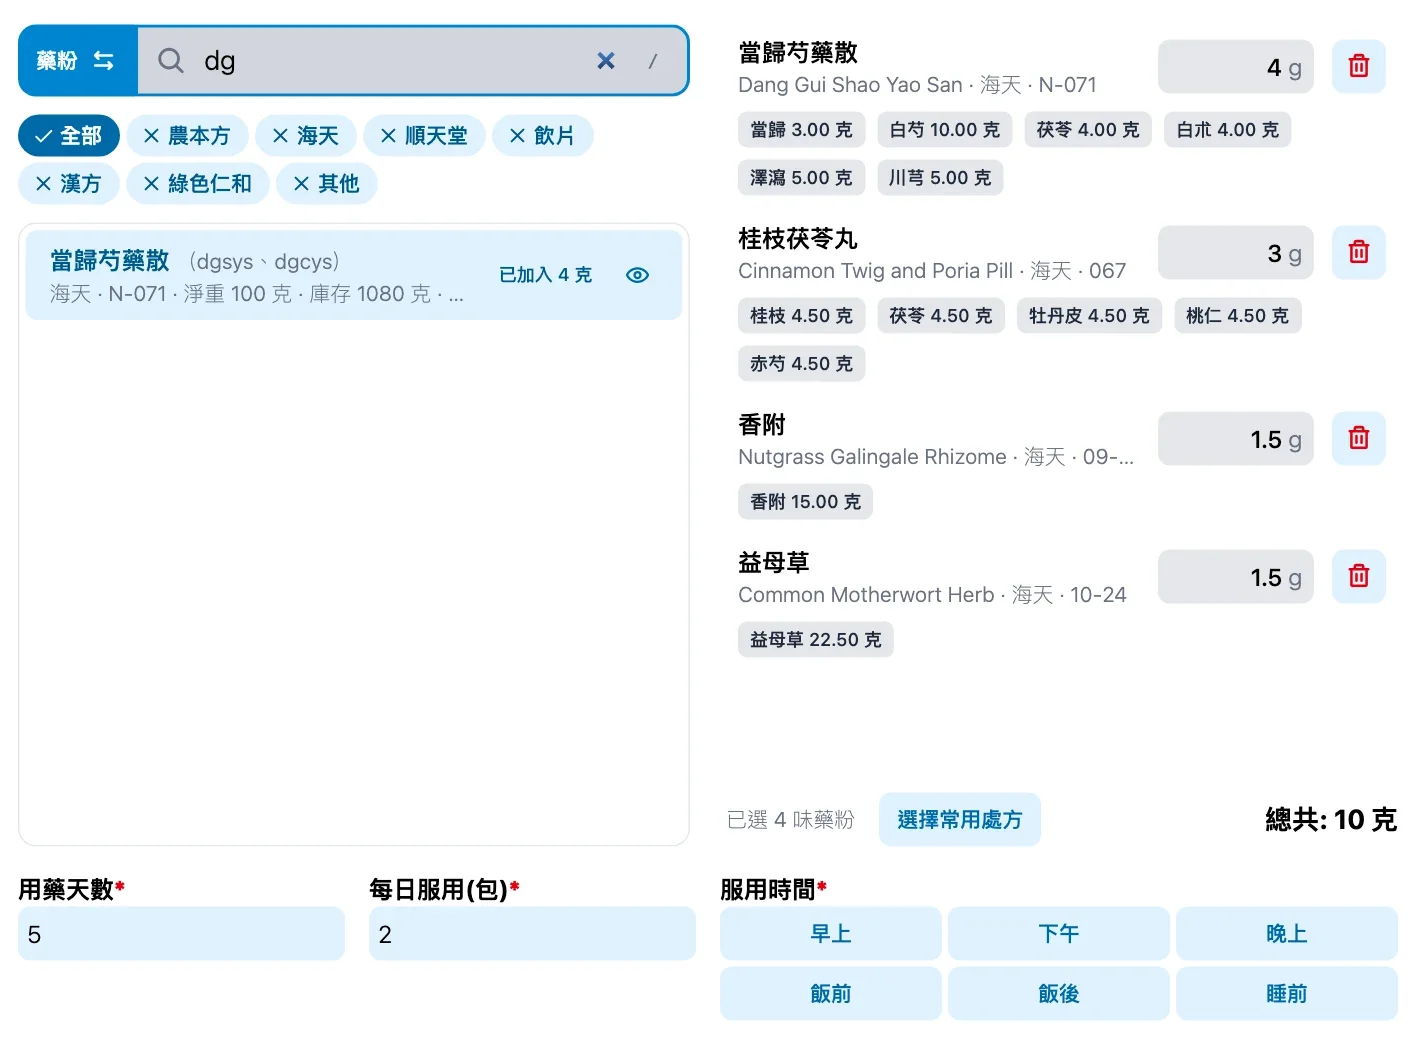Select 晚上 dosing time
The image size is (1420, 1040).
pyautogui.click(x=1287, y=934)
